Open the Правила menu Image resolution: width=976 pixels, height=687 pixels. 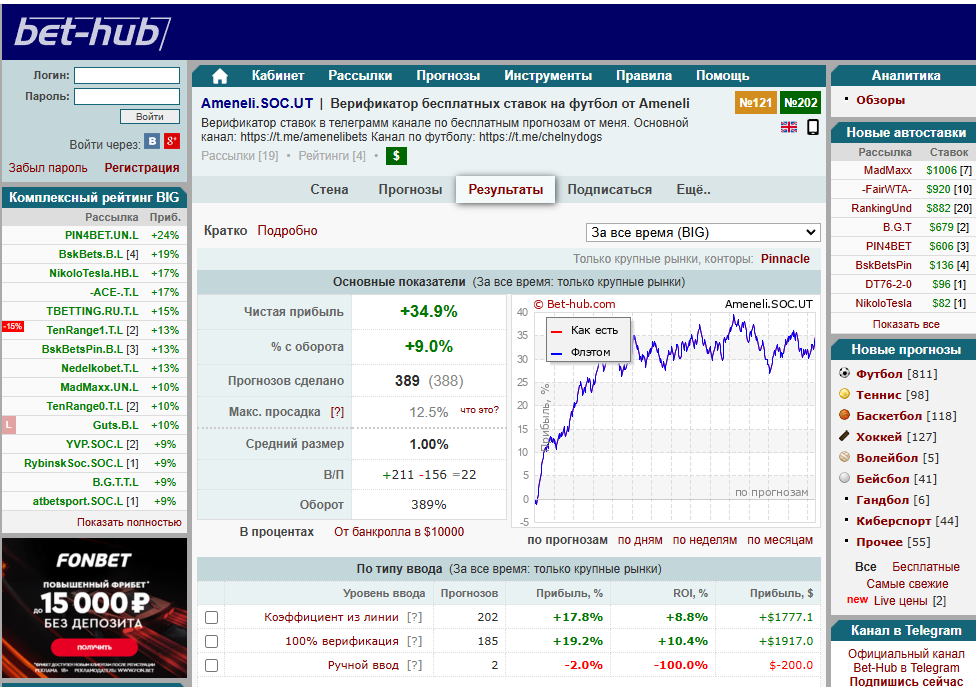644,75
